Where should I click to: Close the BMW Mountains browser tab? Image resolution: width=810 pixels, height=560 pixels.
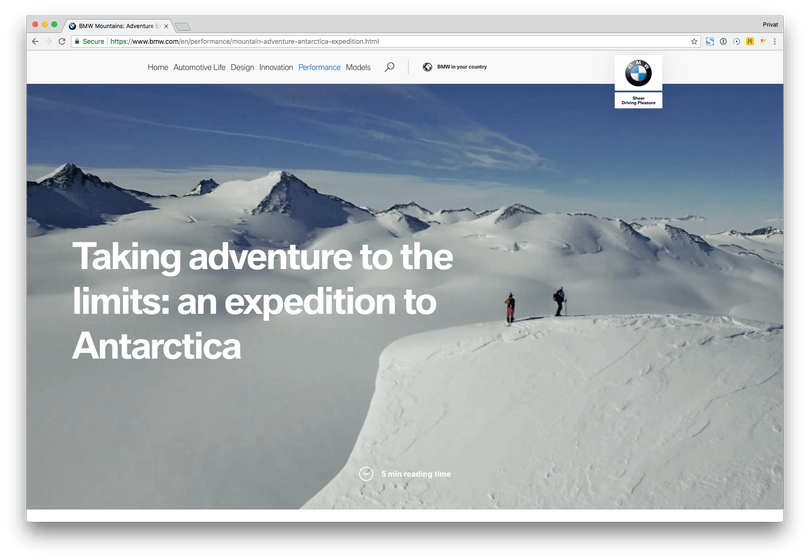tap(166, 26)
